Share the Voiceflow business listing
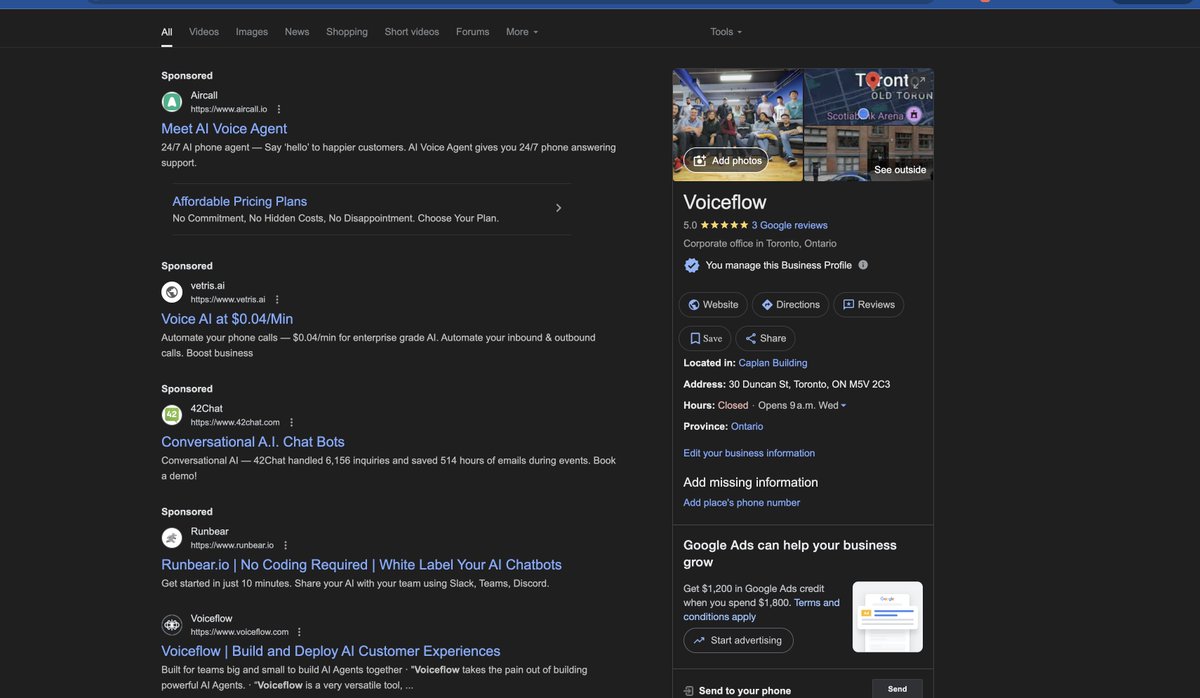This screenshot has width=1200, height=698. coord(765,338)
